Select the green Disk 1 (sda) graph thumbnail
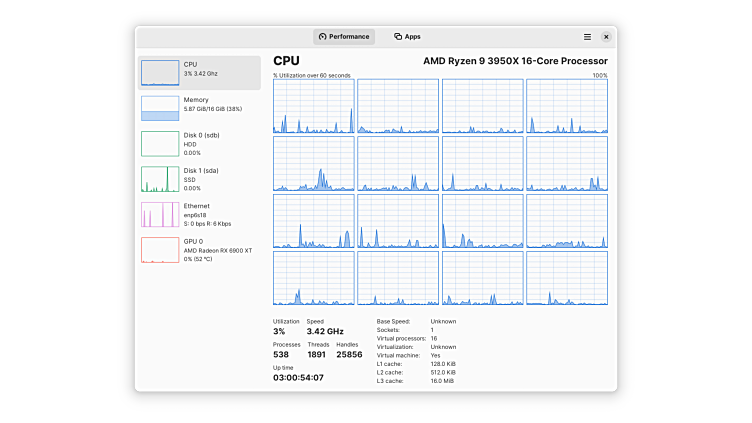The image size is (752, 423). [159, 179]
